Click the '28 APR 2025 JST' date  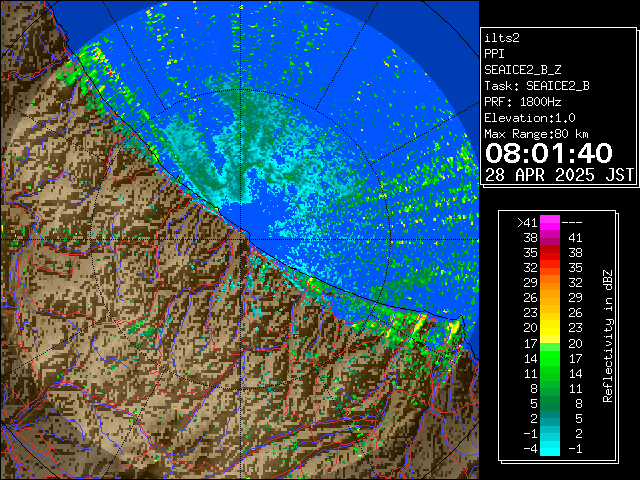(x=560, y=175)
